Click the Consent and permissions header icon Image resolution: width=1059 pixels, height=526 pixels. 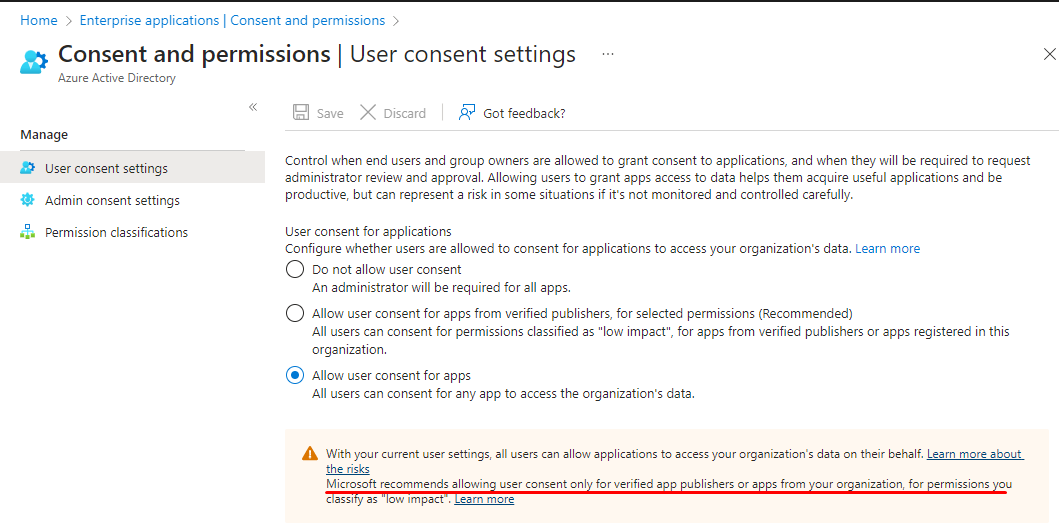34,61
